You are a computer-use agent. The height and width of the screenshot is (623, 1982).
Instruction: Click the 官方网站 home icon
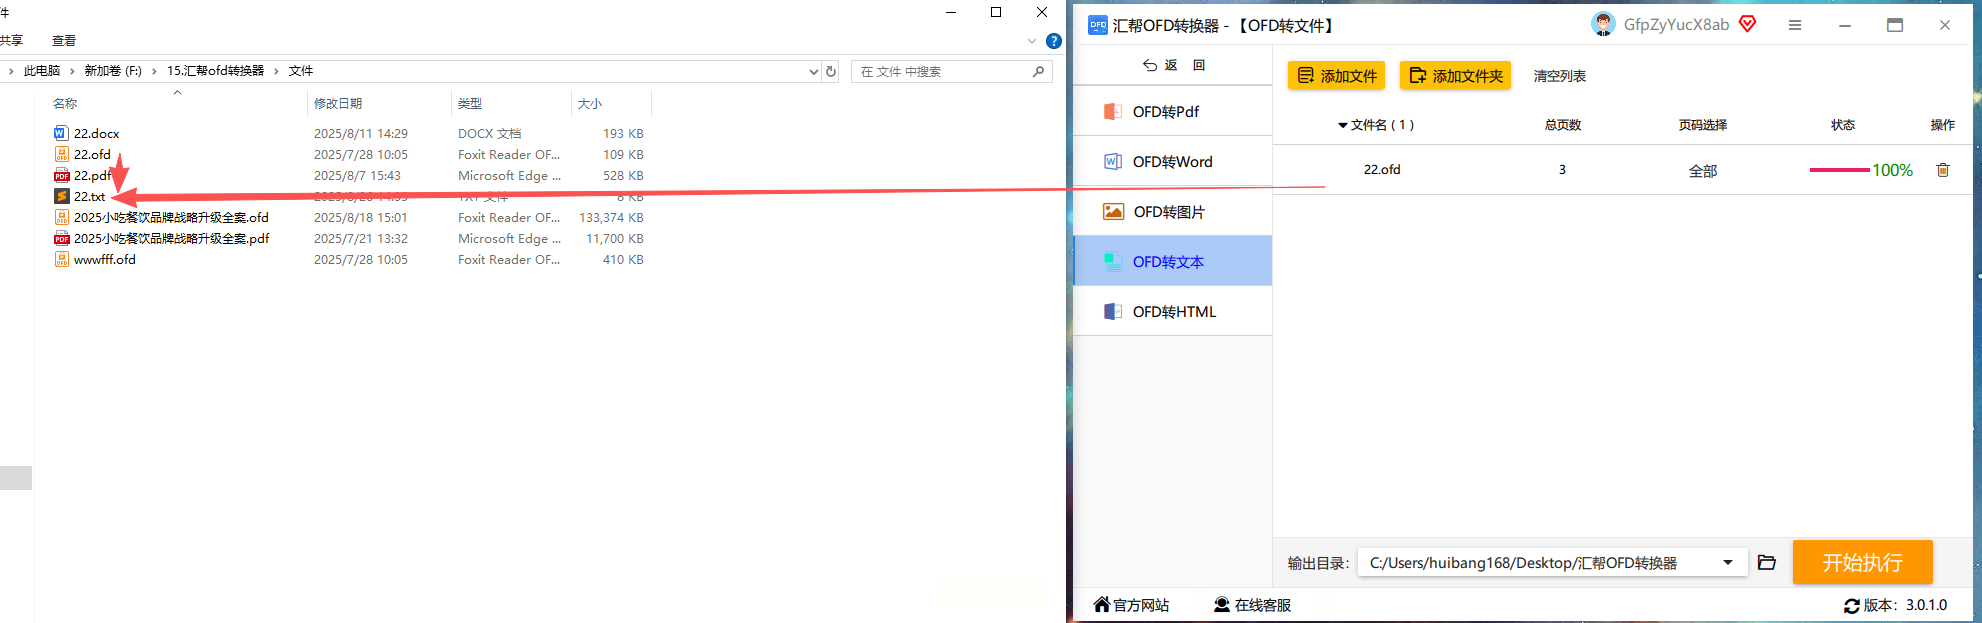(1101, 604)
